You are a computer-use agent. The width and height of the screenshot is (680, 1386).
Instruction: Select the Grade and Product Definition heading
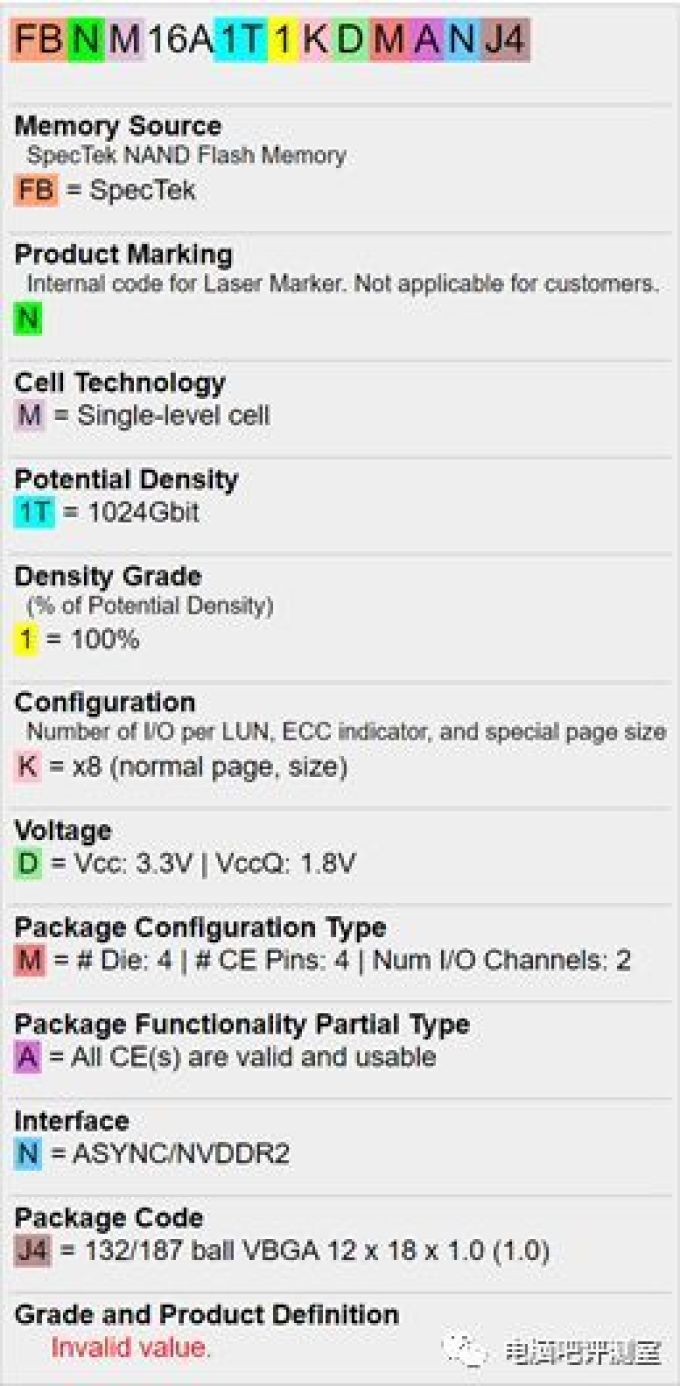click(206, 1314)
